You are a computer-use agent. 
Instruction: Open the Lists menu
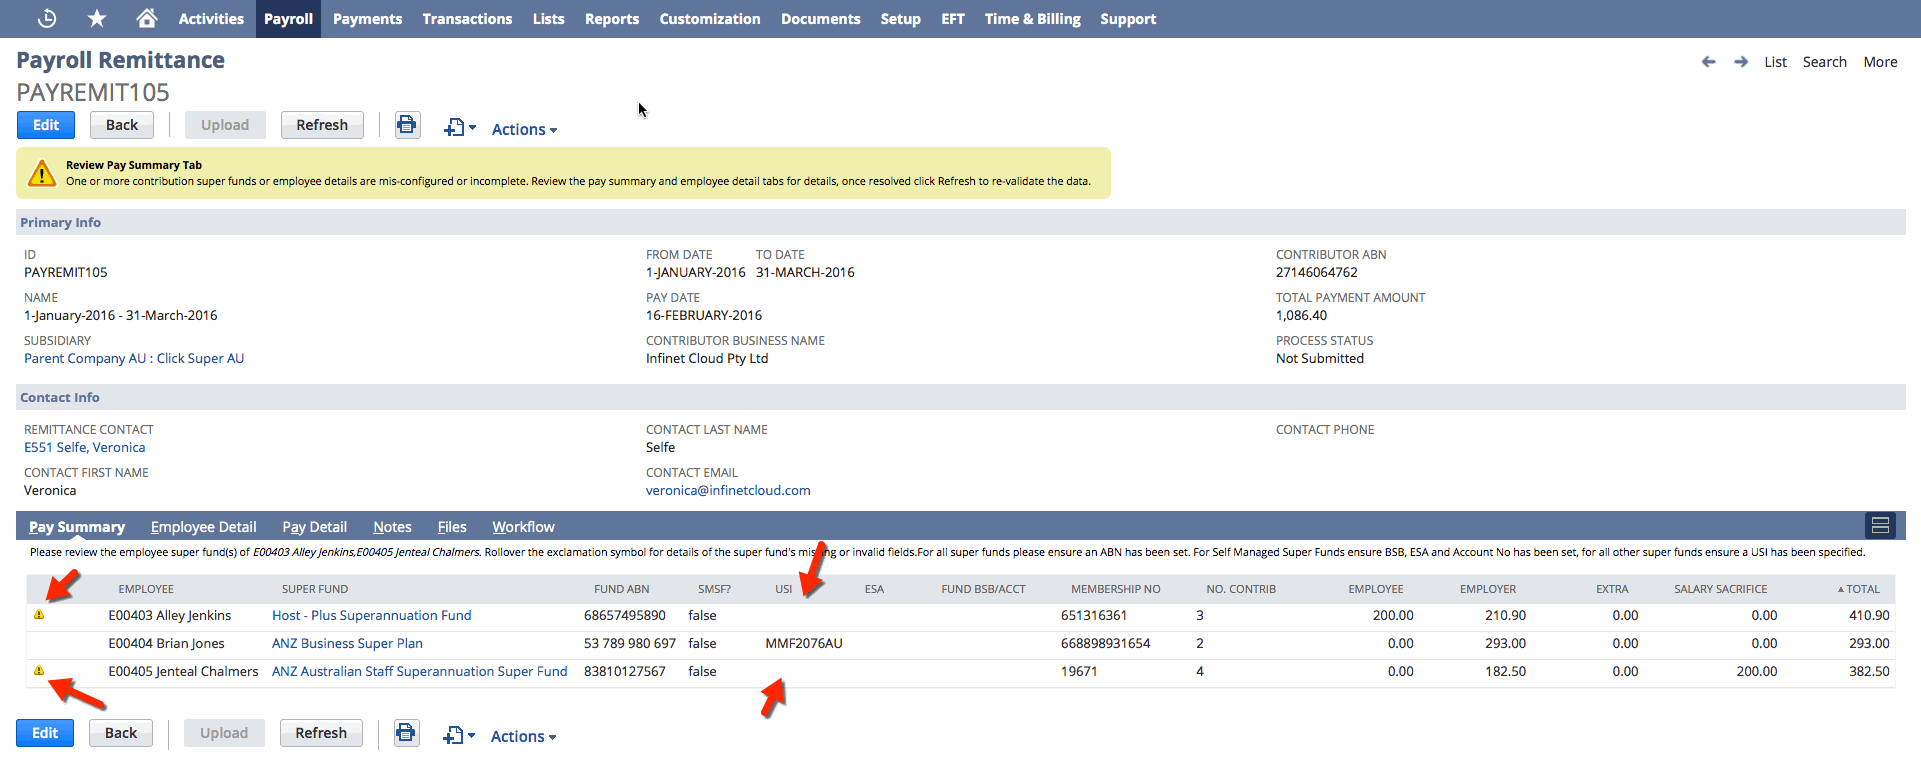click(x=548, y=19)
